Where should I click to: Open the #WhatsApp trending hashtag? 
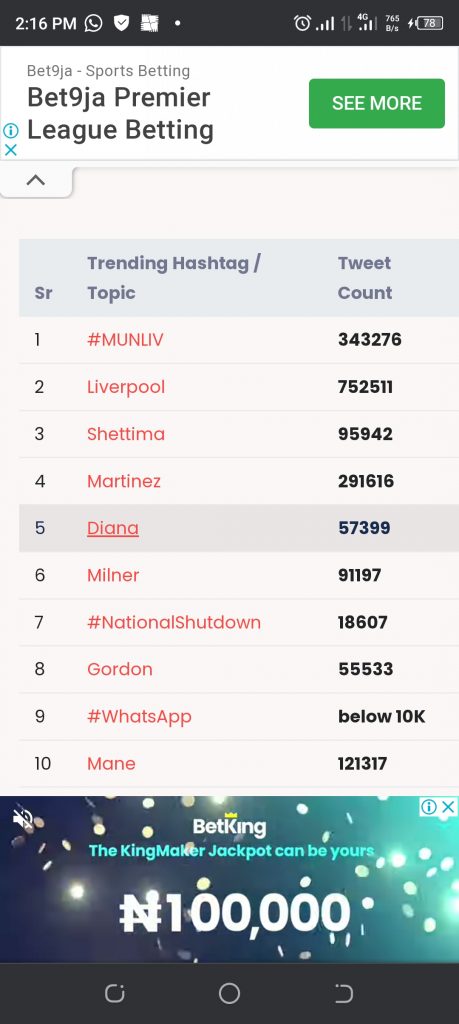(x=139, y=717)
